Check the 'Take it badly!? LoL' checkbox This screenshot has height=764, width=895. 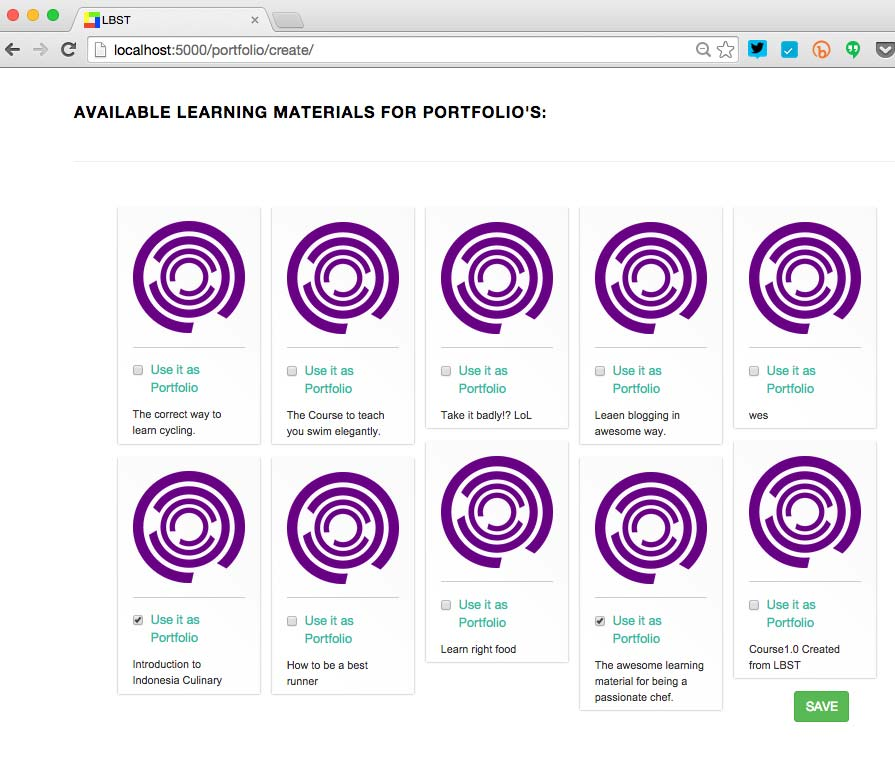(446, 371)
